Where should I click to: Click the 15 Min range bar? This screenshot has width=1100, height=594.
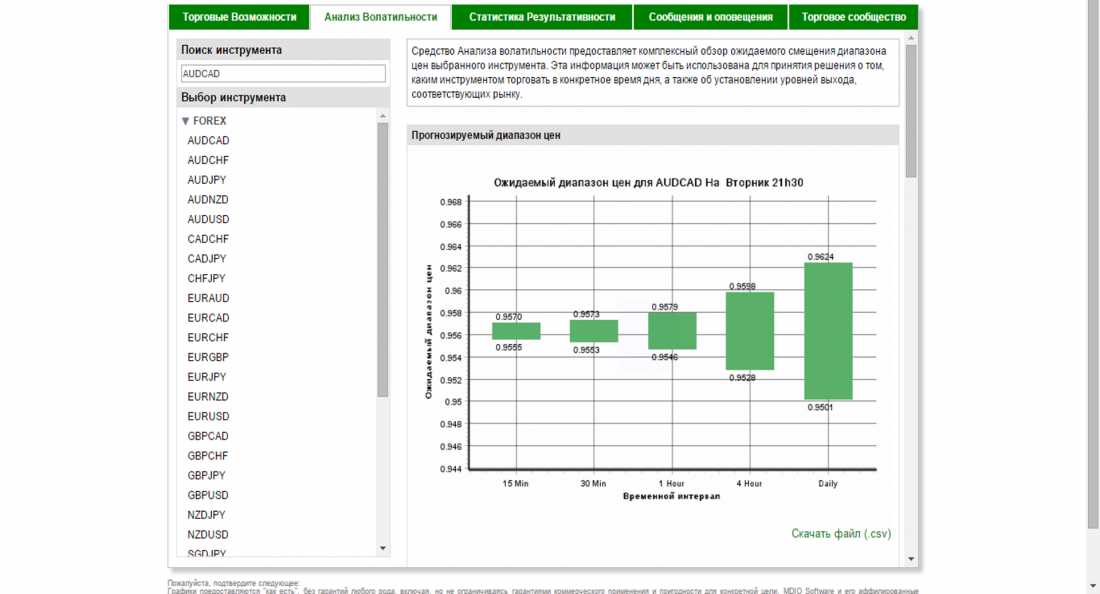pos(516,331)
